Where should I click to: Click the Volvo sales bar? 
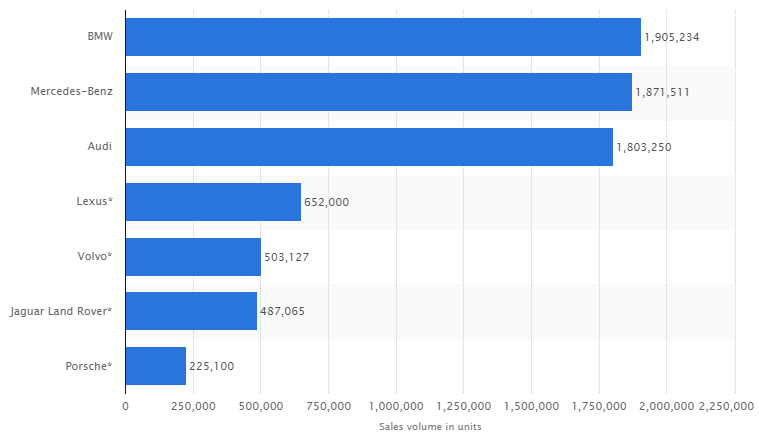[x=193, y=257]
